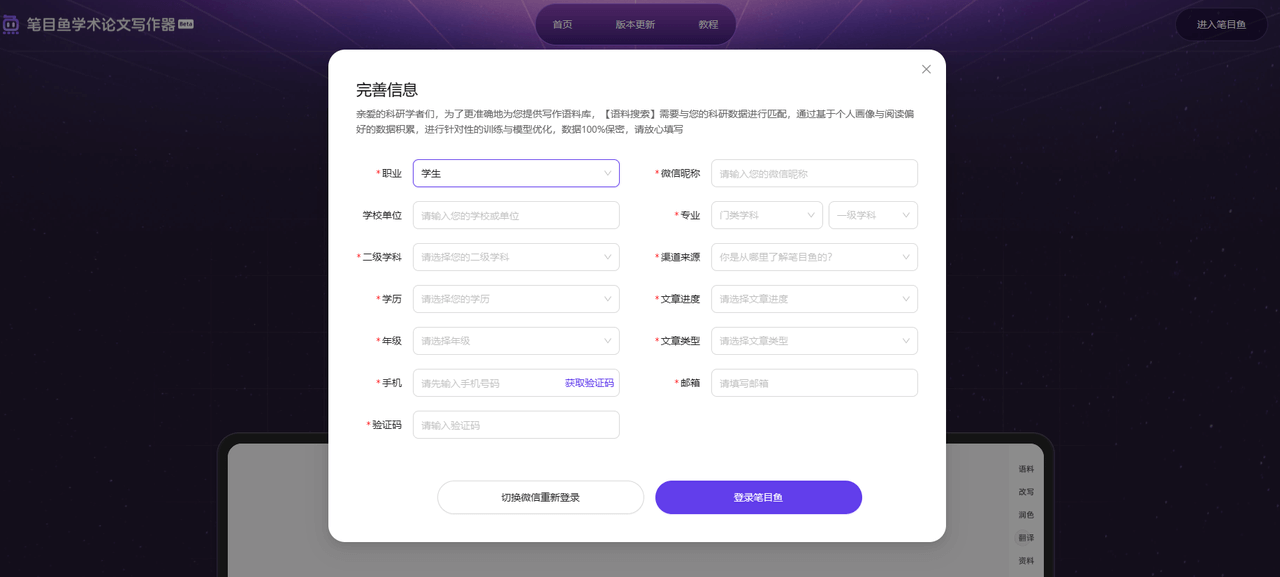
Task: Click the 登录笔目鱼 button
Action: 758,497
